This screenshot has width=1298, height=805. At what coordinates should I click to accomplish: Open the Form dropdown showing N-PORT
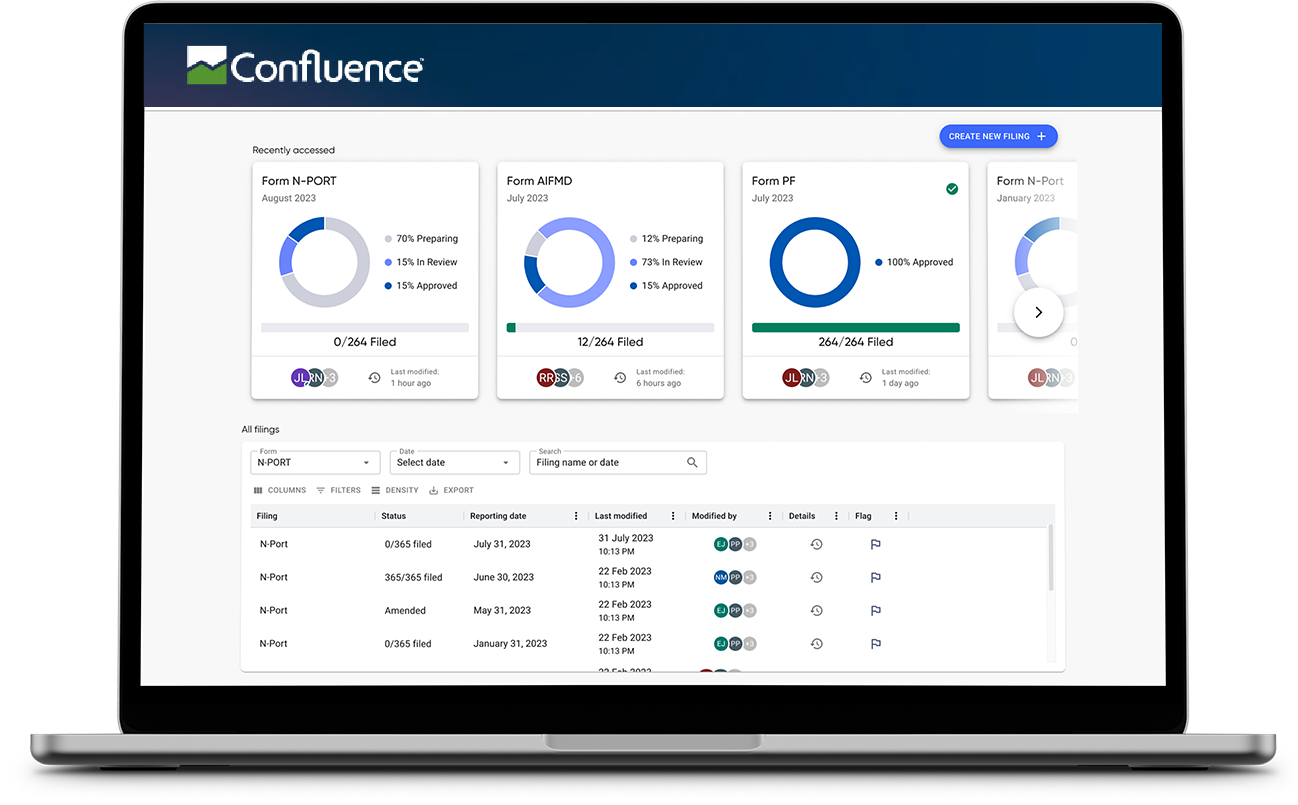(315, 463)
